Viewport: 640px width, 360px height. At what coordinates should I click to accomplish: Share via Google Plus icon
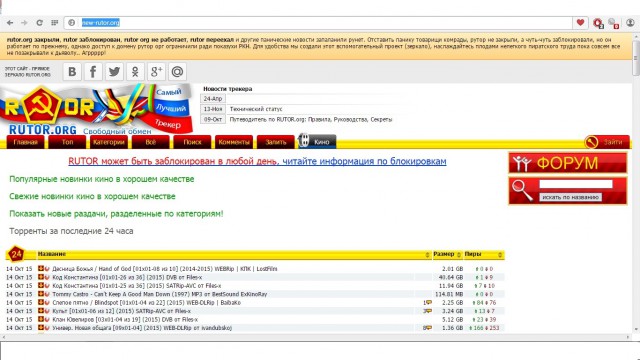(156, 72)
